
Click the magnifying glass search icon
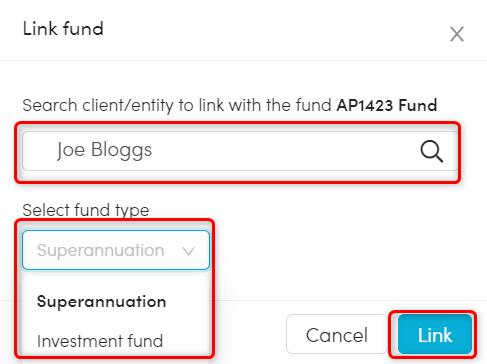(432, 151)
